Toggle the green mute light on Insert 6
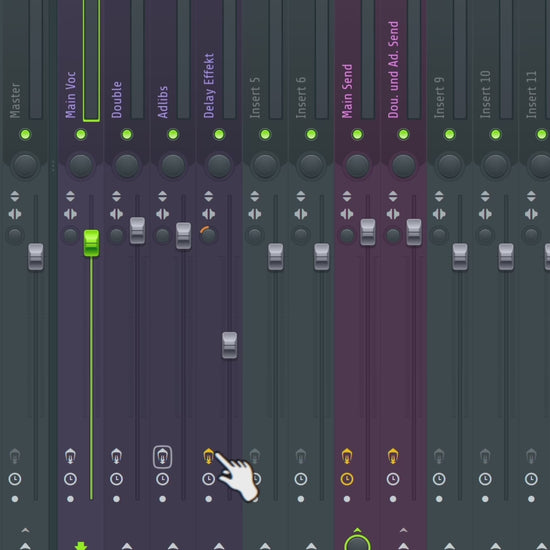The image size is (550, 550). pyautogui.click(x=311, y=134)
